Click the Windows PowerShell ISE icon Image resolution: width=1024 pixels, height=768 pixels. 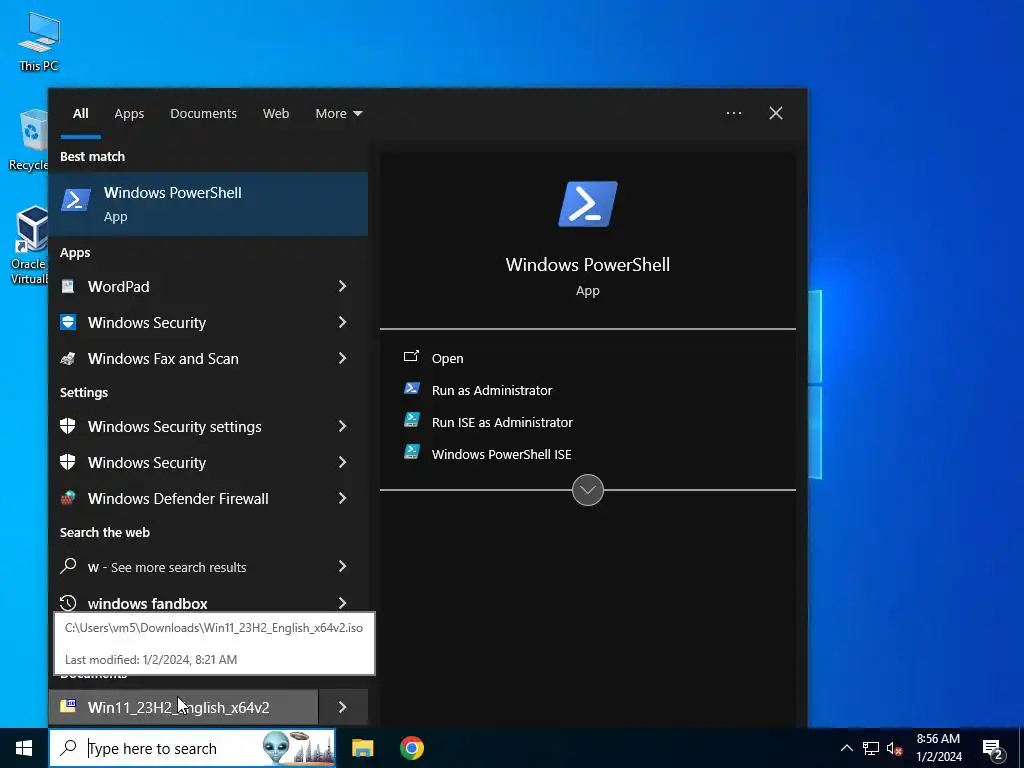click(x=411, y=452)
